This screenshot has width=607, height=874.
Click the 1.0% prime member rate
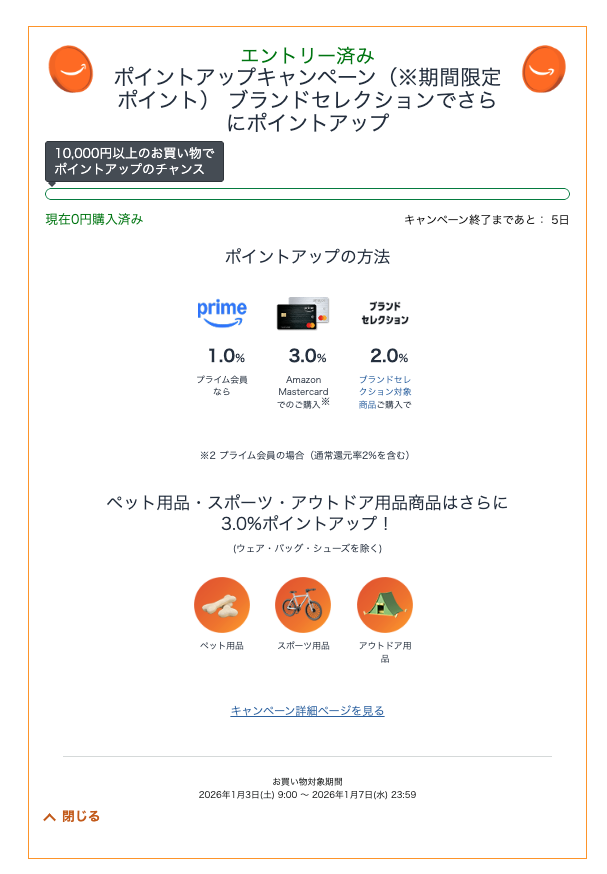226,356
